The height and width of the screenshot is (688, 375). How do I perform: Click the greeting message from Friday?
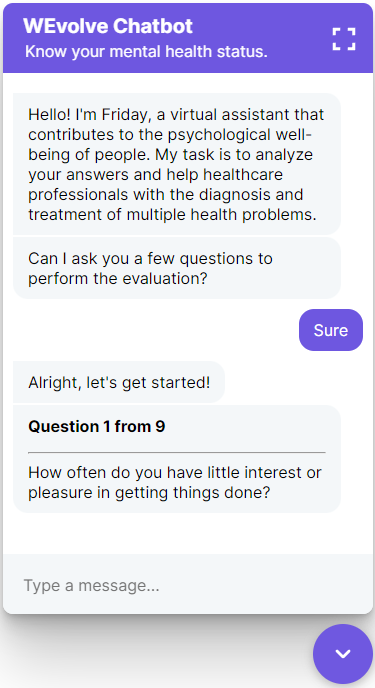(177, 164)
